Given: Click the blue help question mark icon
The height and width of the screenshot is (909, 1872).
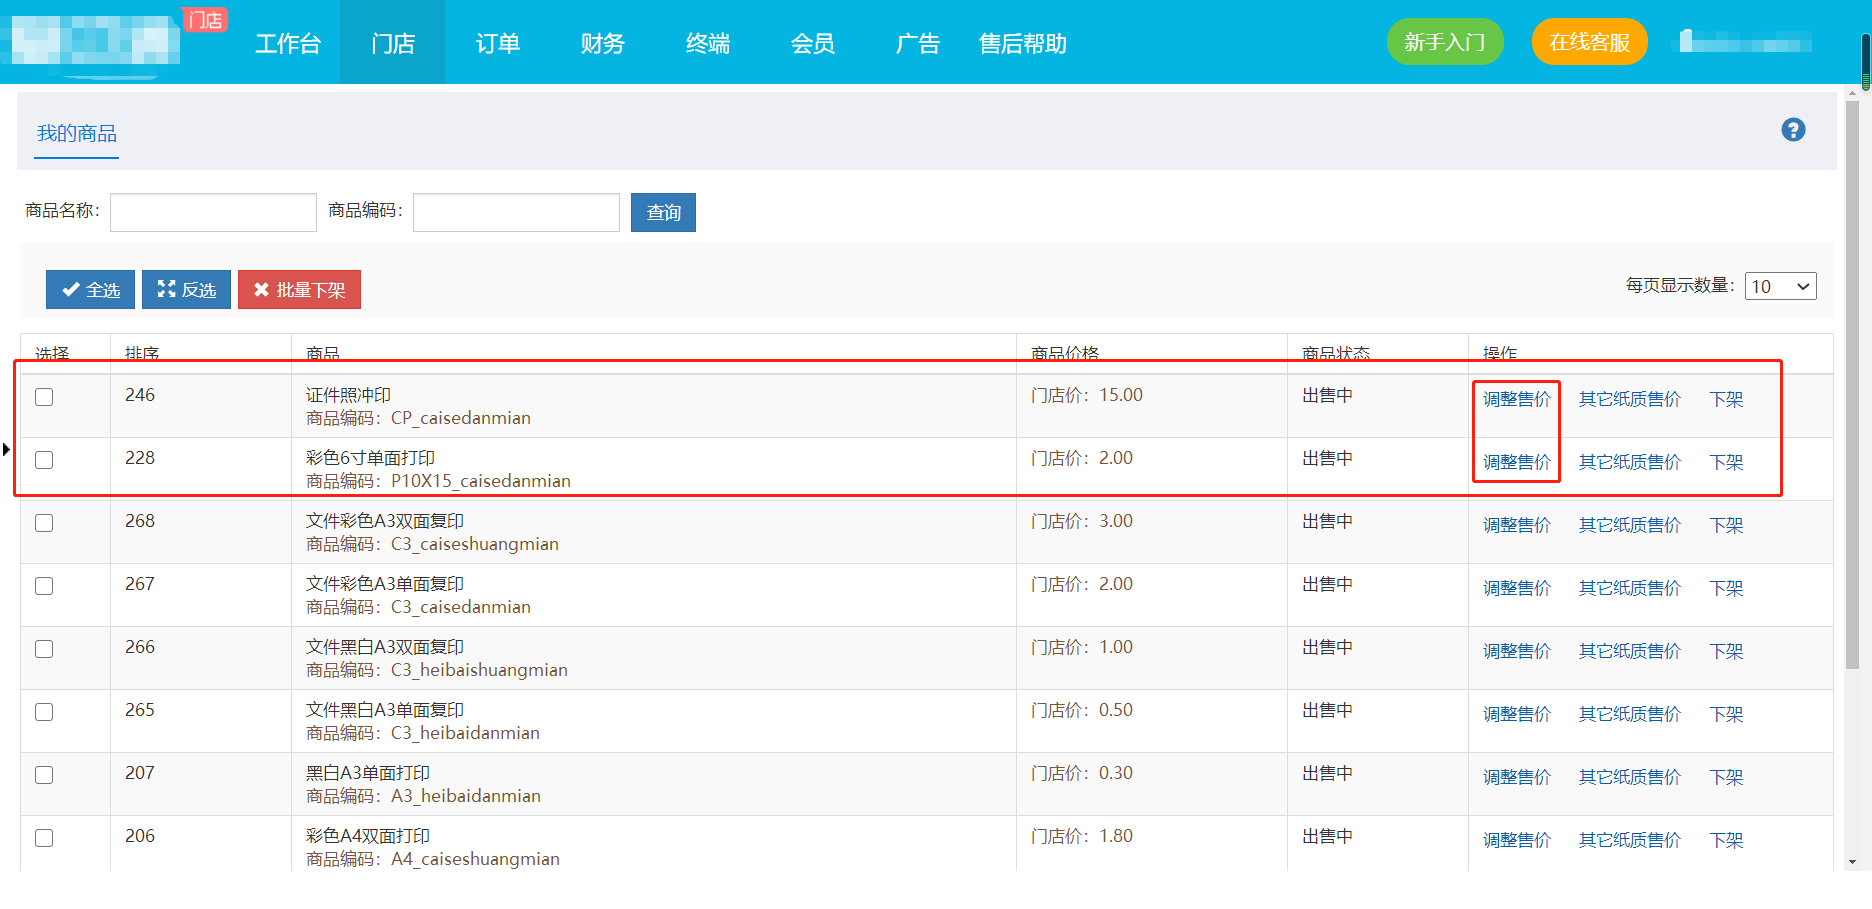Looking at the screenshot, I should (x=1793, y=130).
